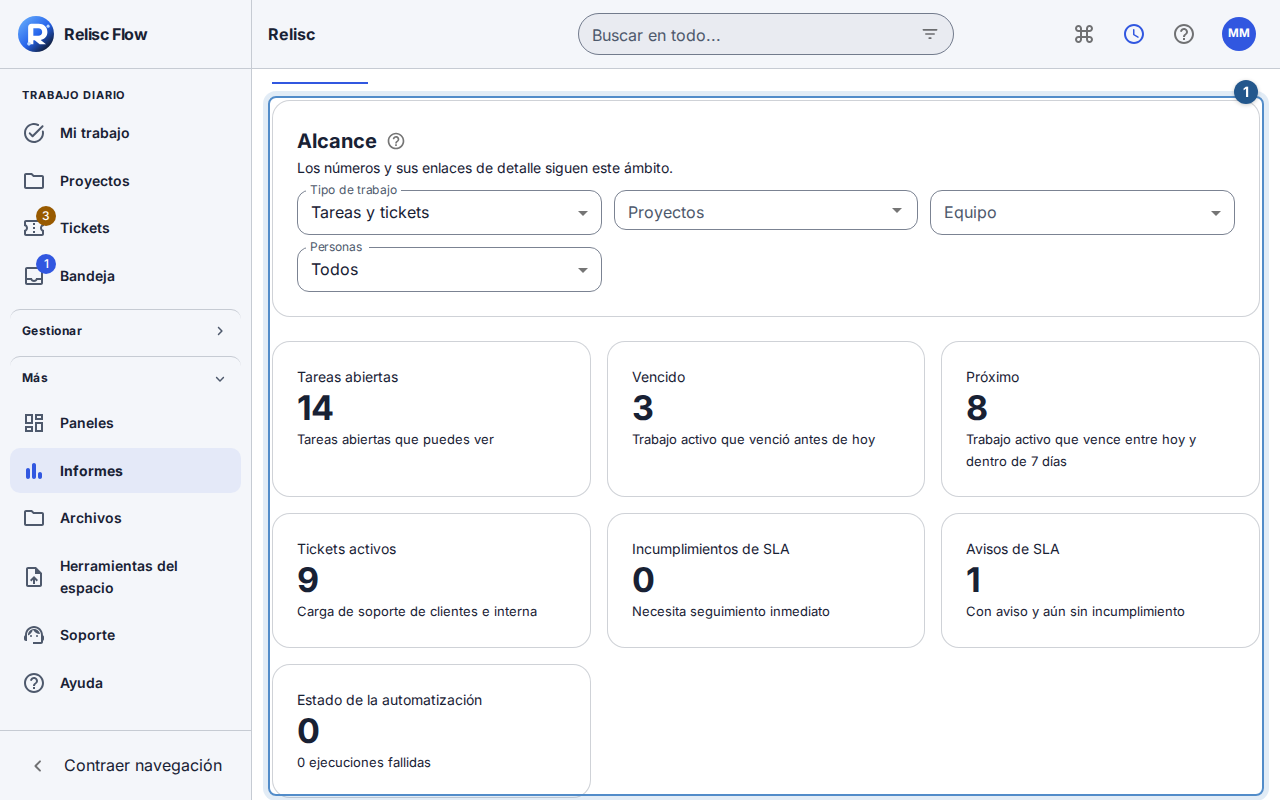Select Archivos label in sidebar

click(91, 518)
